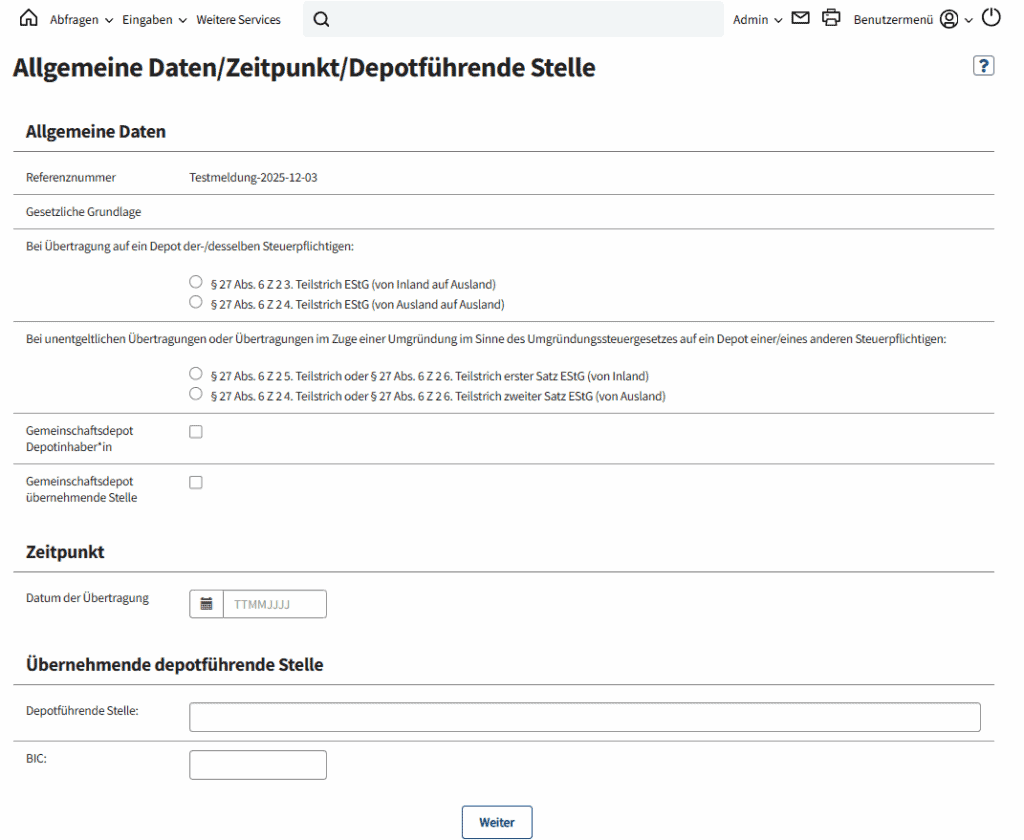1024x840 pixels.
Task: Select radio 5. Teilstrich erster Satz (von Inland)
Action: tap(196, 375)
